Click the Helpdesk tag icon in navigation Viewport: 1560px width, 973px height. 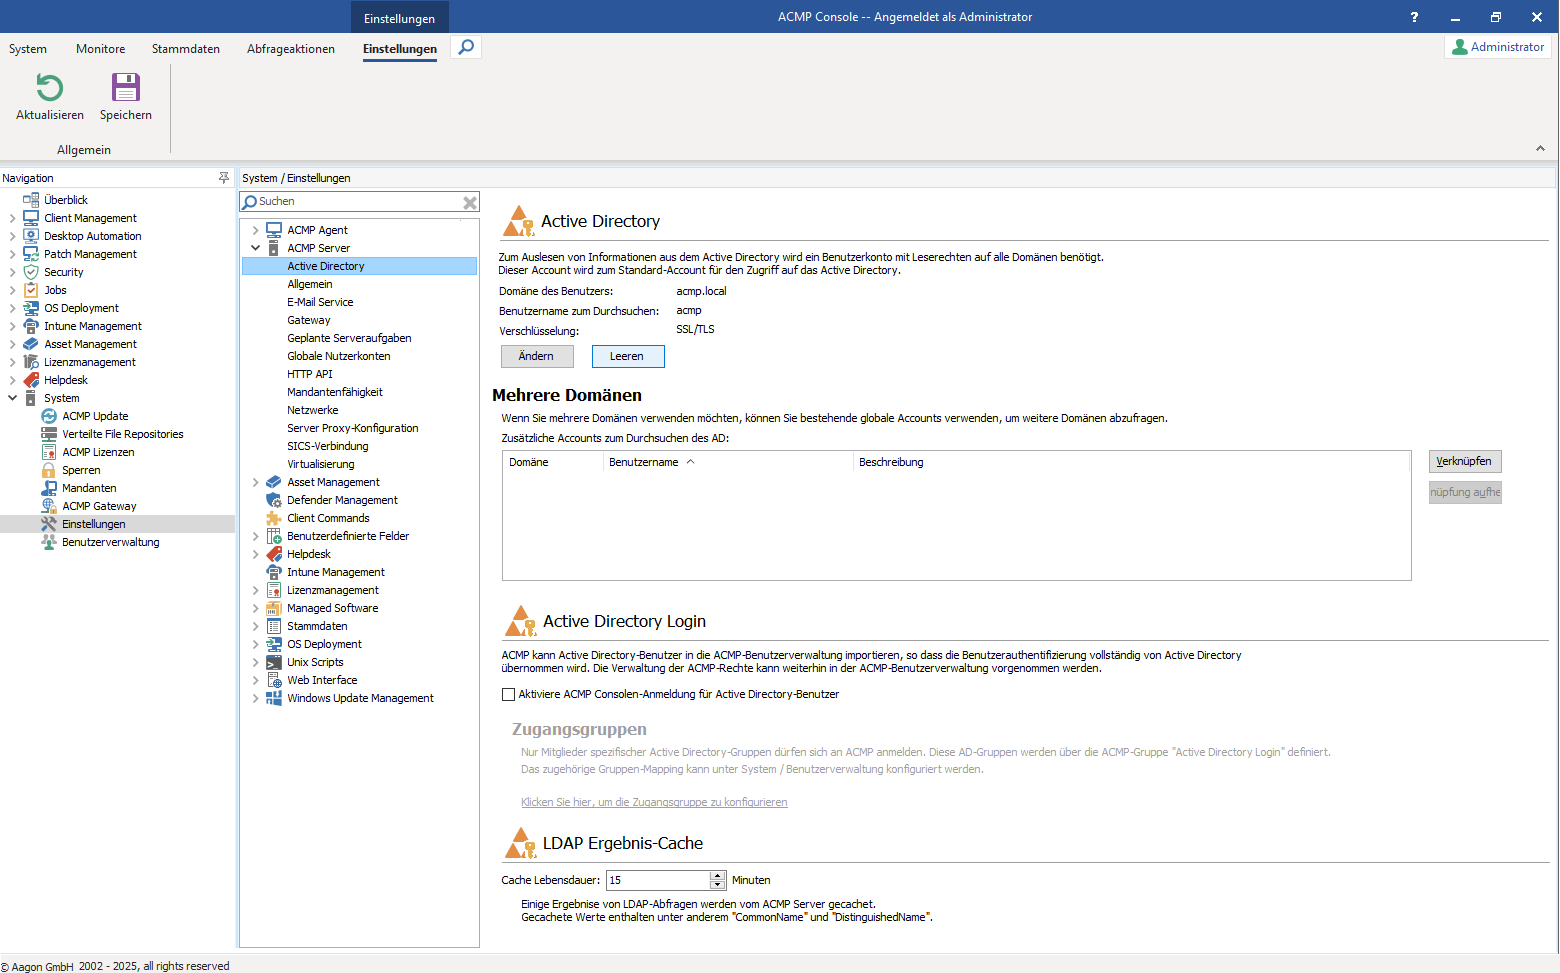(29, 379)
